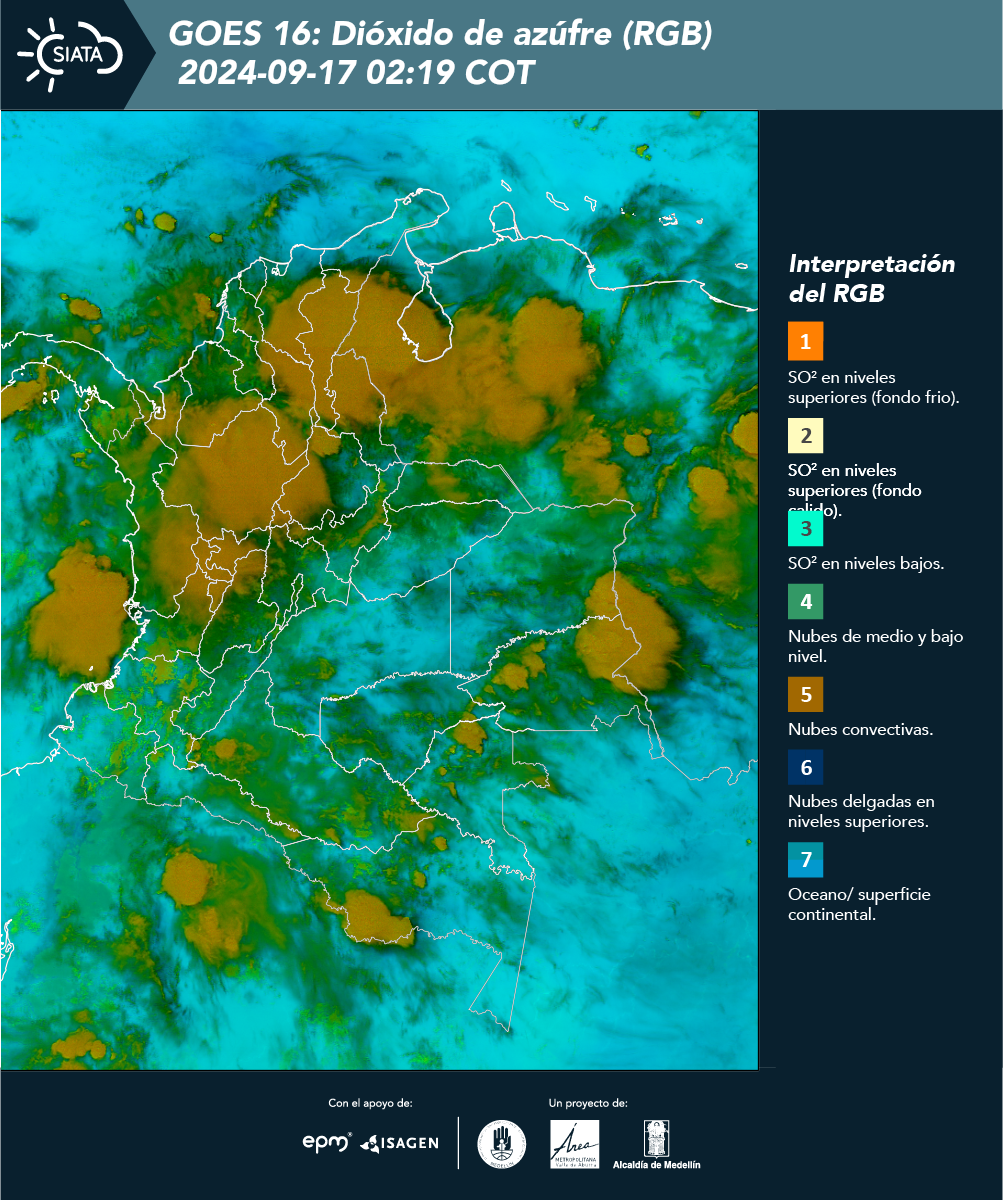Click the epm logo in the footer
The width and height of the screenshot is (1003, 1200).
(x=328, y=1142)
